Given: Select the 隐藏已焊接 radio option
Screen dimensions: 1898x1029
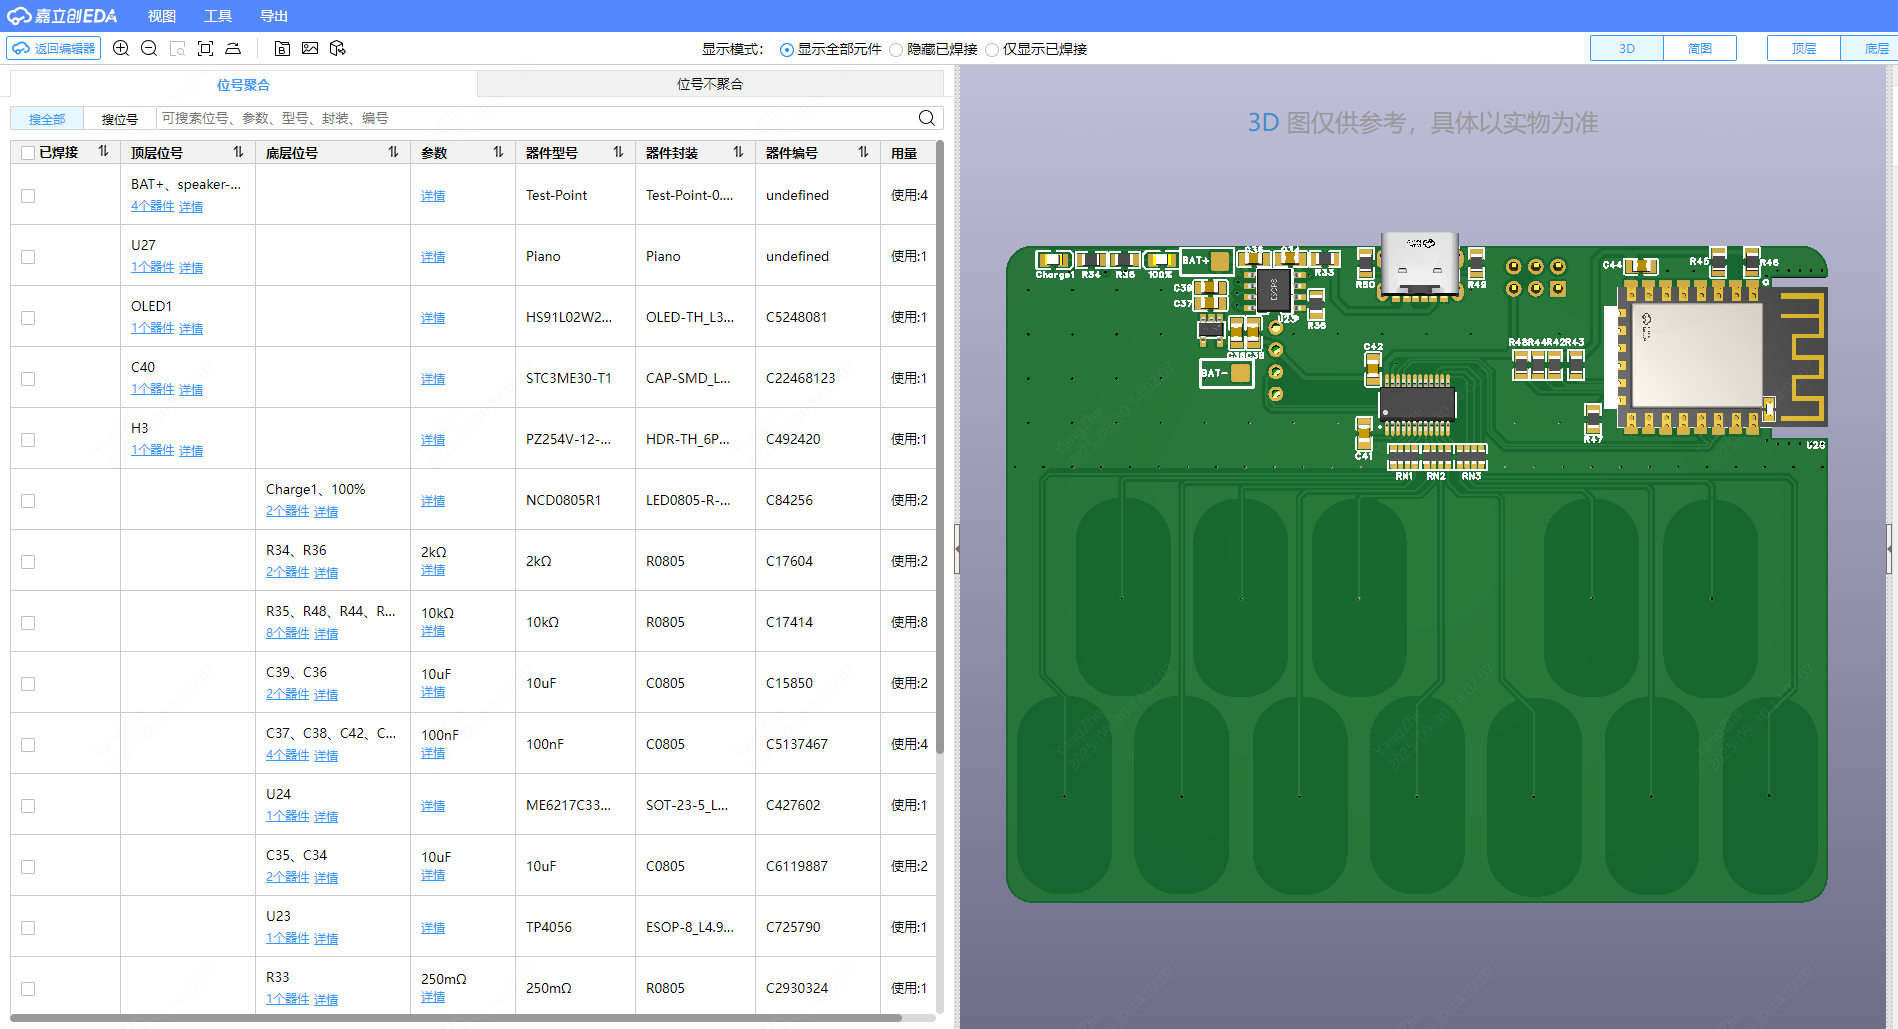Looking at the screenshot, I should pyautogui.click(x=896, y=50).
